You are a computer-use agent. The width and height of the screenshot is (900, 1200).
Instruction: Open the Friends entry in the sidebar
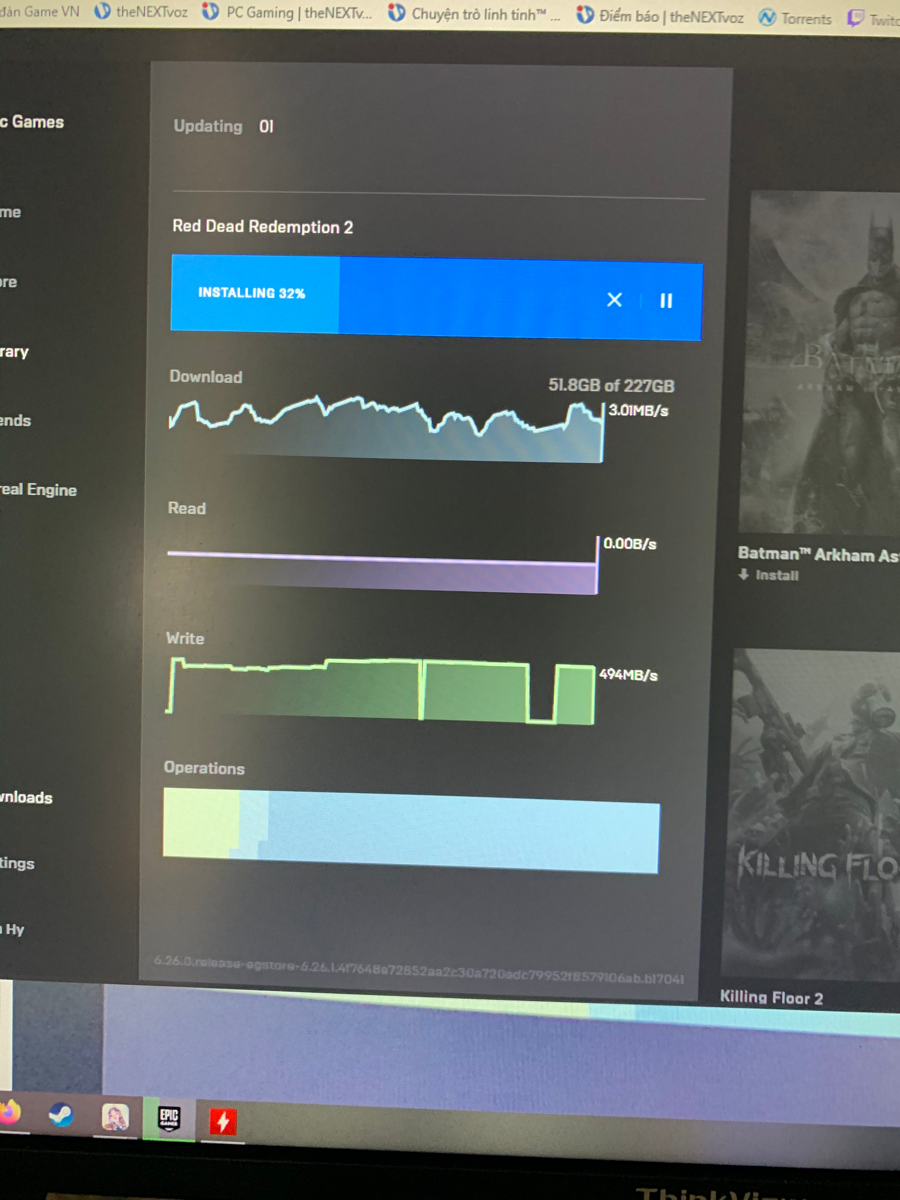(15, 421)
